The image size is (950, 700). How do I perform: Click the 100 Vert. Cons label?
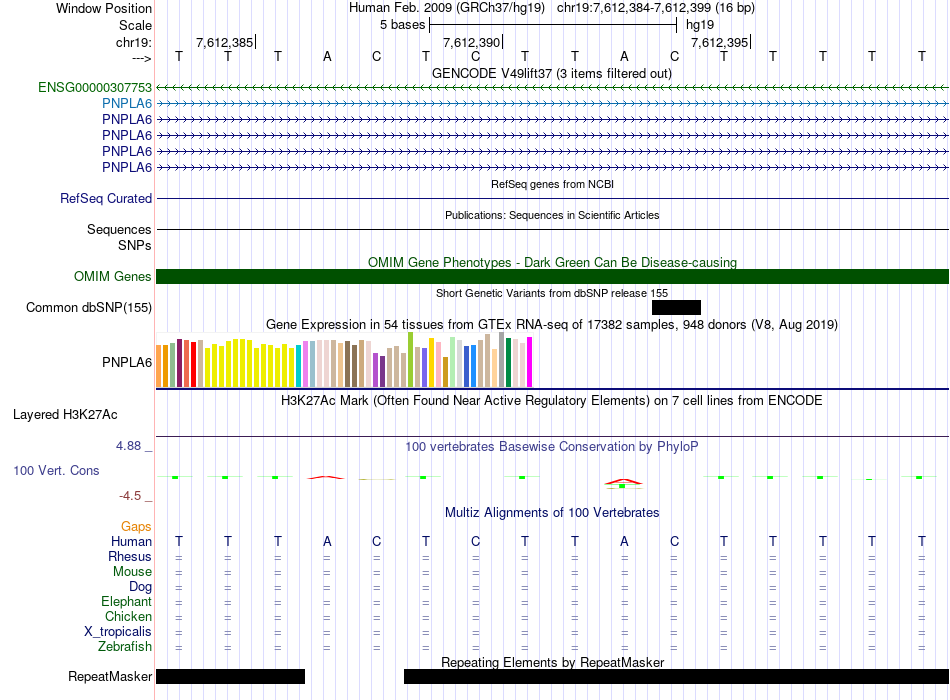click(x=56, y=470)
